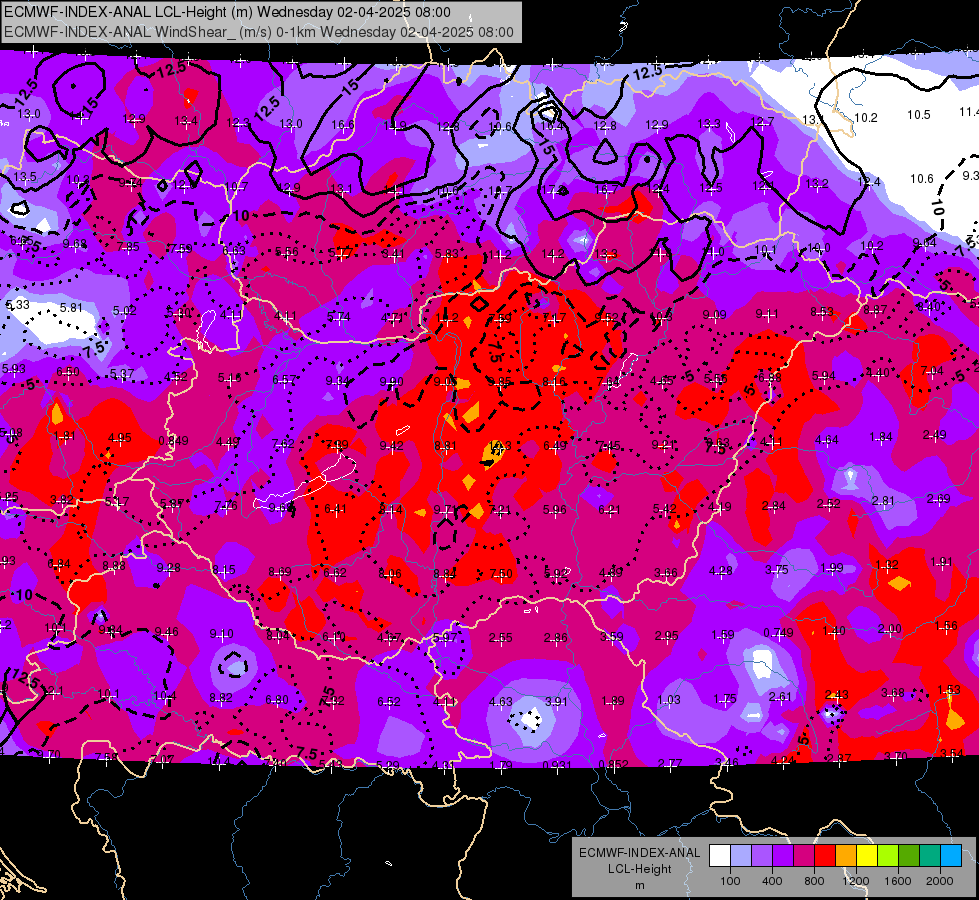Click the map value '8.53'
Screen dimensions: 979x900
pos(822,312)
